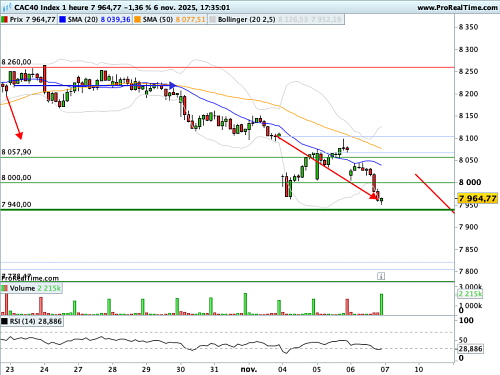Open the Volume 2 215k indicator label
The height and width of the screenshot is (375, 500).
(35, 288)
